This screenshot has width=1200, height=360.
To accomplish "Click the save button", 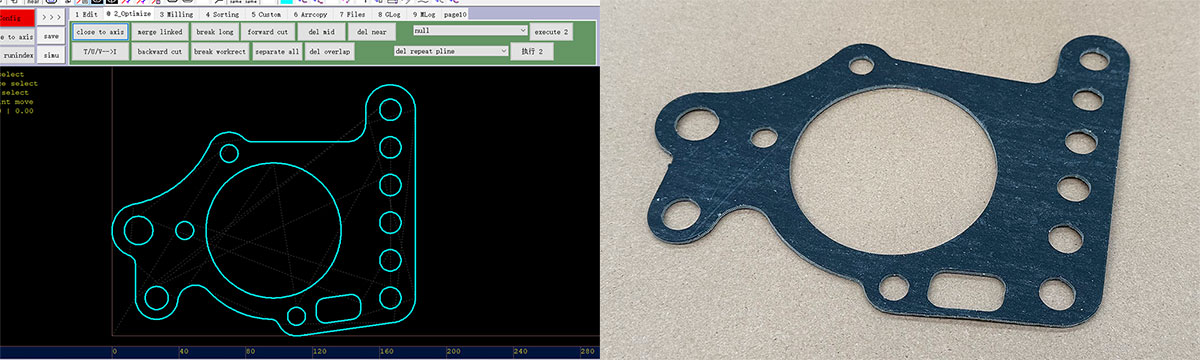I will point(52,36).
